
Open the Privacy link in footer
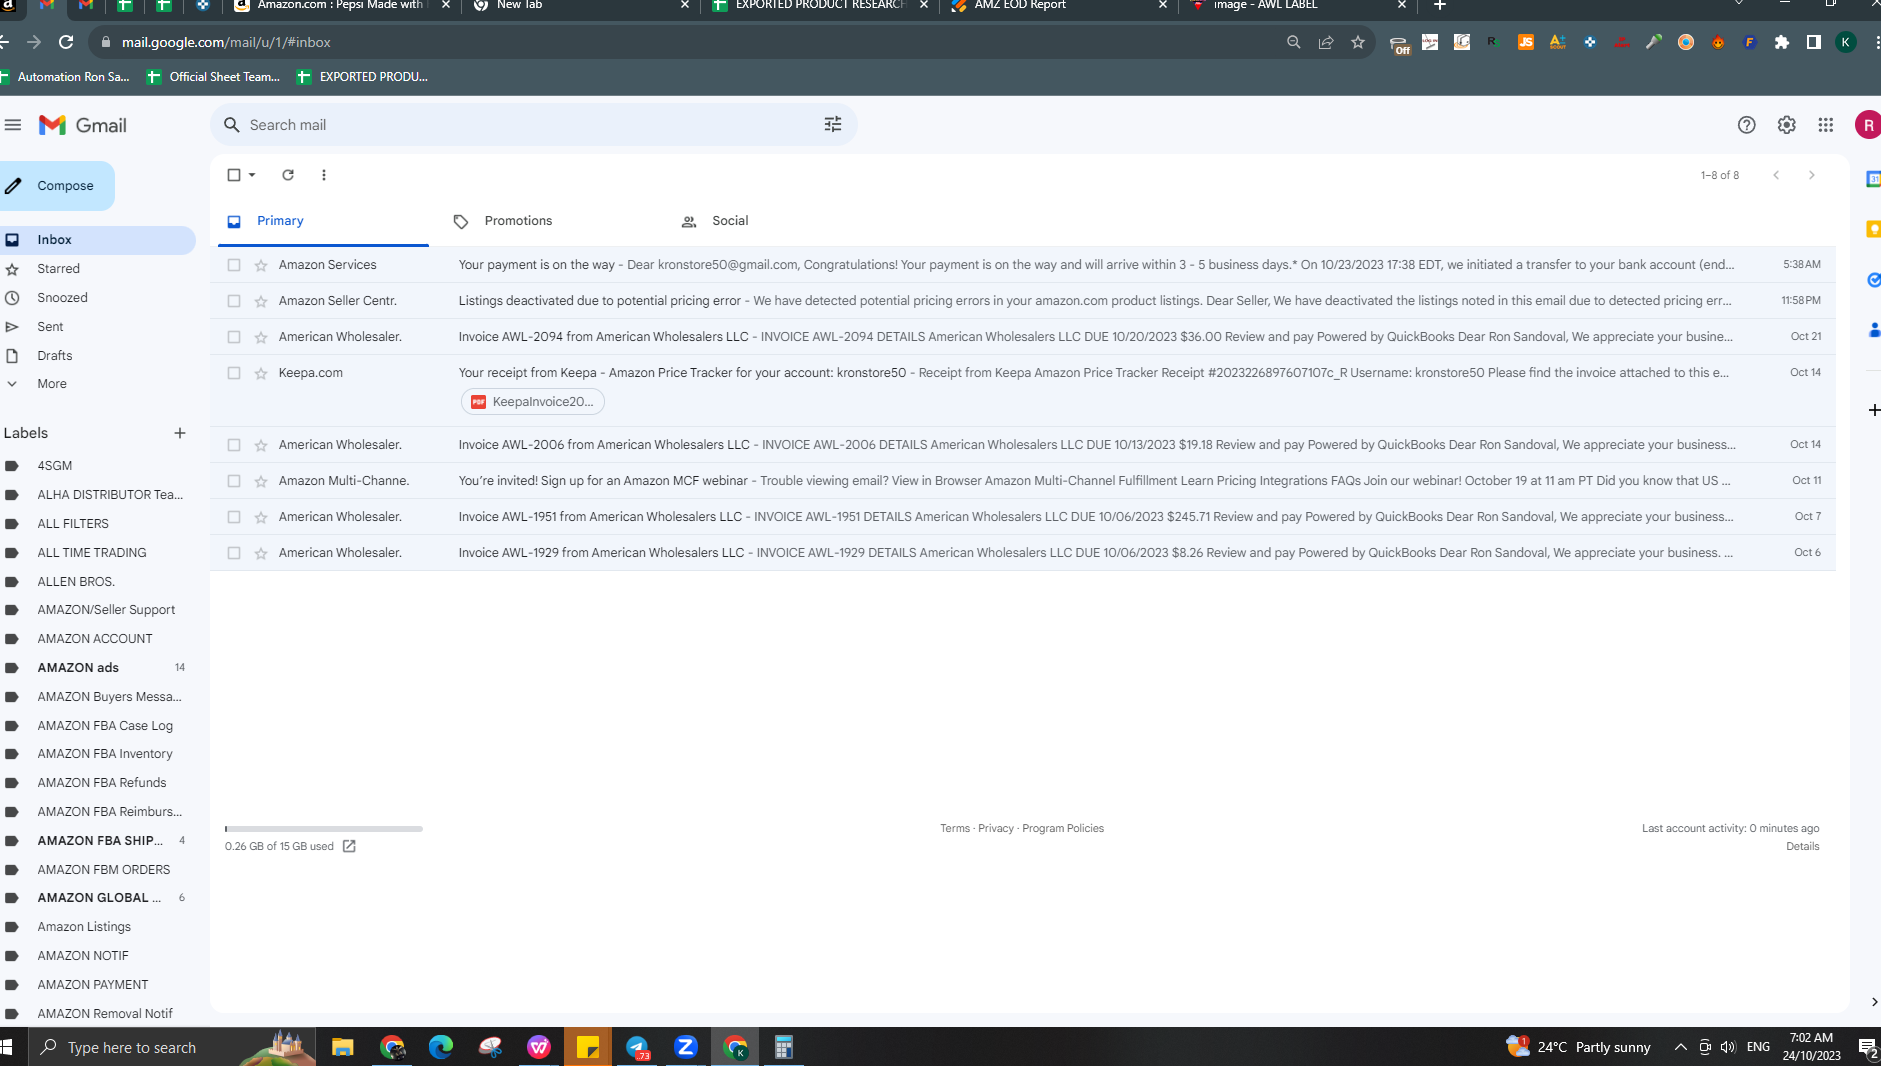coord(996,828)
